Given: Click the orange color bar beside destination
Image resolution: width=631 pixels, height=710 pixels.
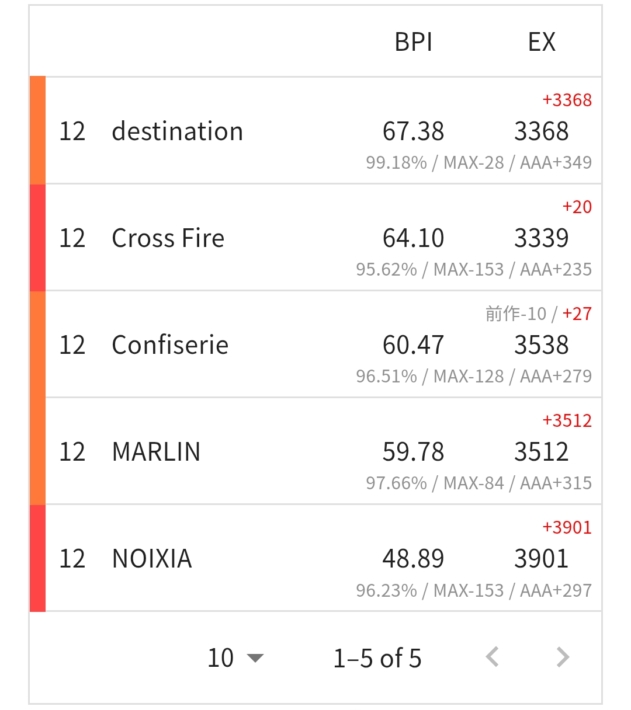Looking at the screenshot, I should (x=38, y=131).
